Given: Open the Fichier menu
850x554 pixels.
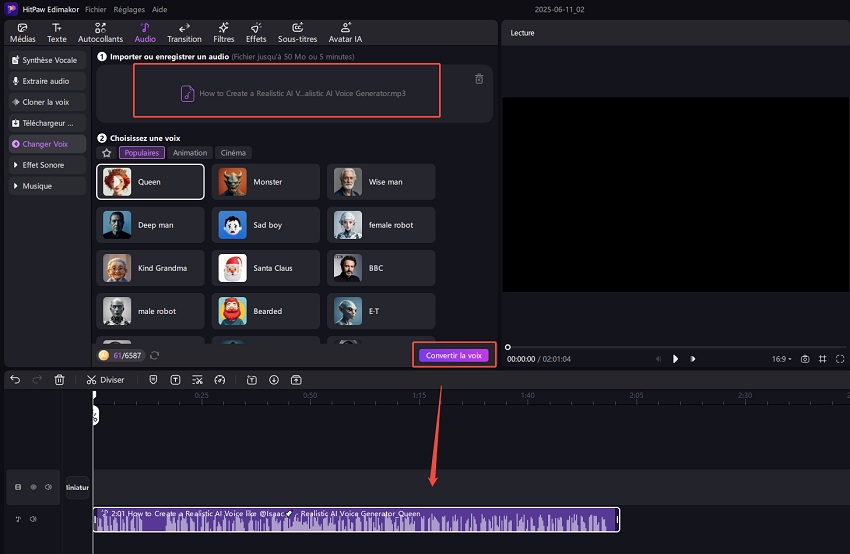Looking at the screenshot, I should click(96, 8).
